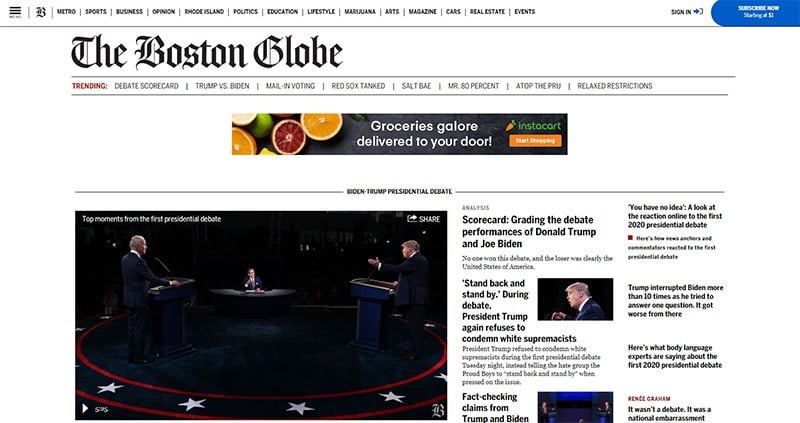Open the Business section
The height and width of the screenshot is (423, 800).
click(130, 12)
